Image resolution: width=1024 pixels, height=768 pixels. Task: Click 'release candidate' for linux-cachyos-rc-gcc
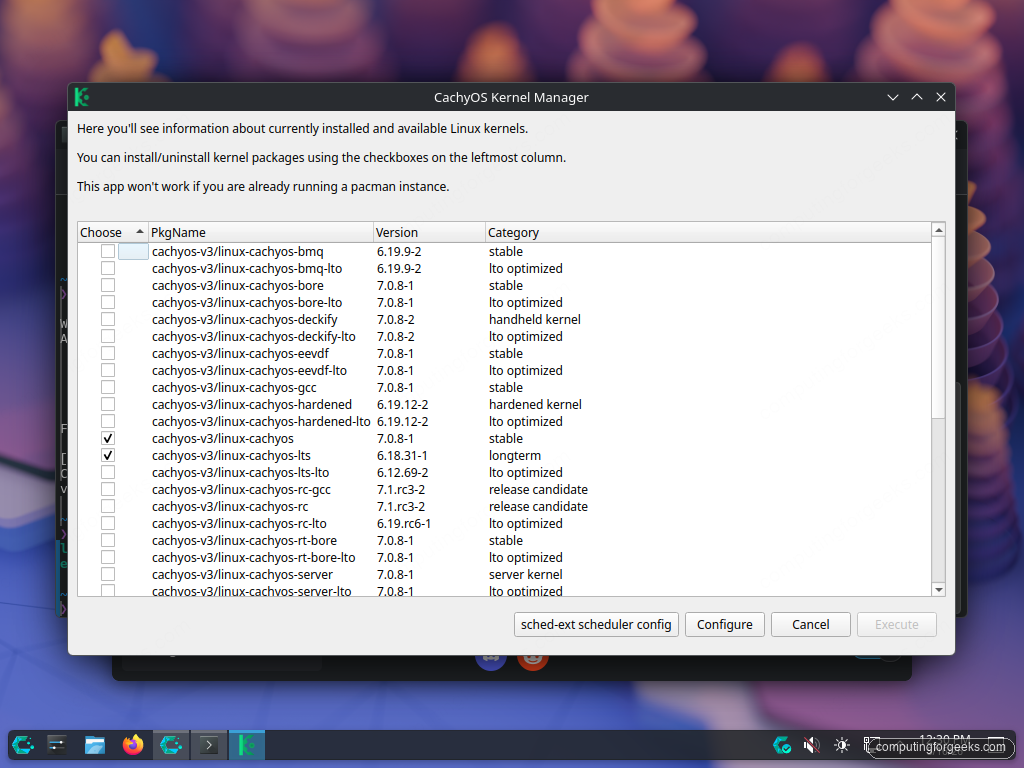pyautogui.click(x=538, y=489)
